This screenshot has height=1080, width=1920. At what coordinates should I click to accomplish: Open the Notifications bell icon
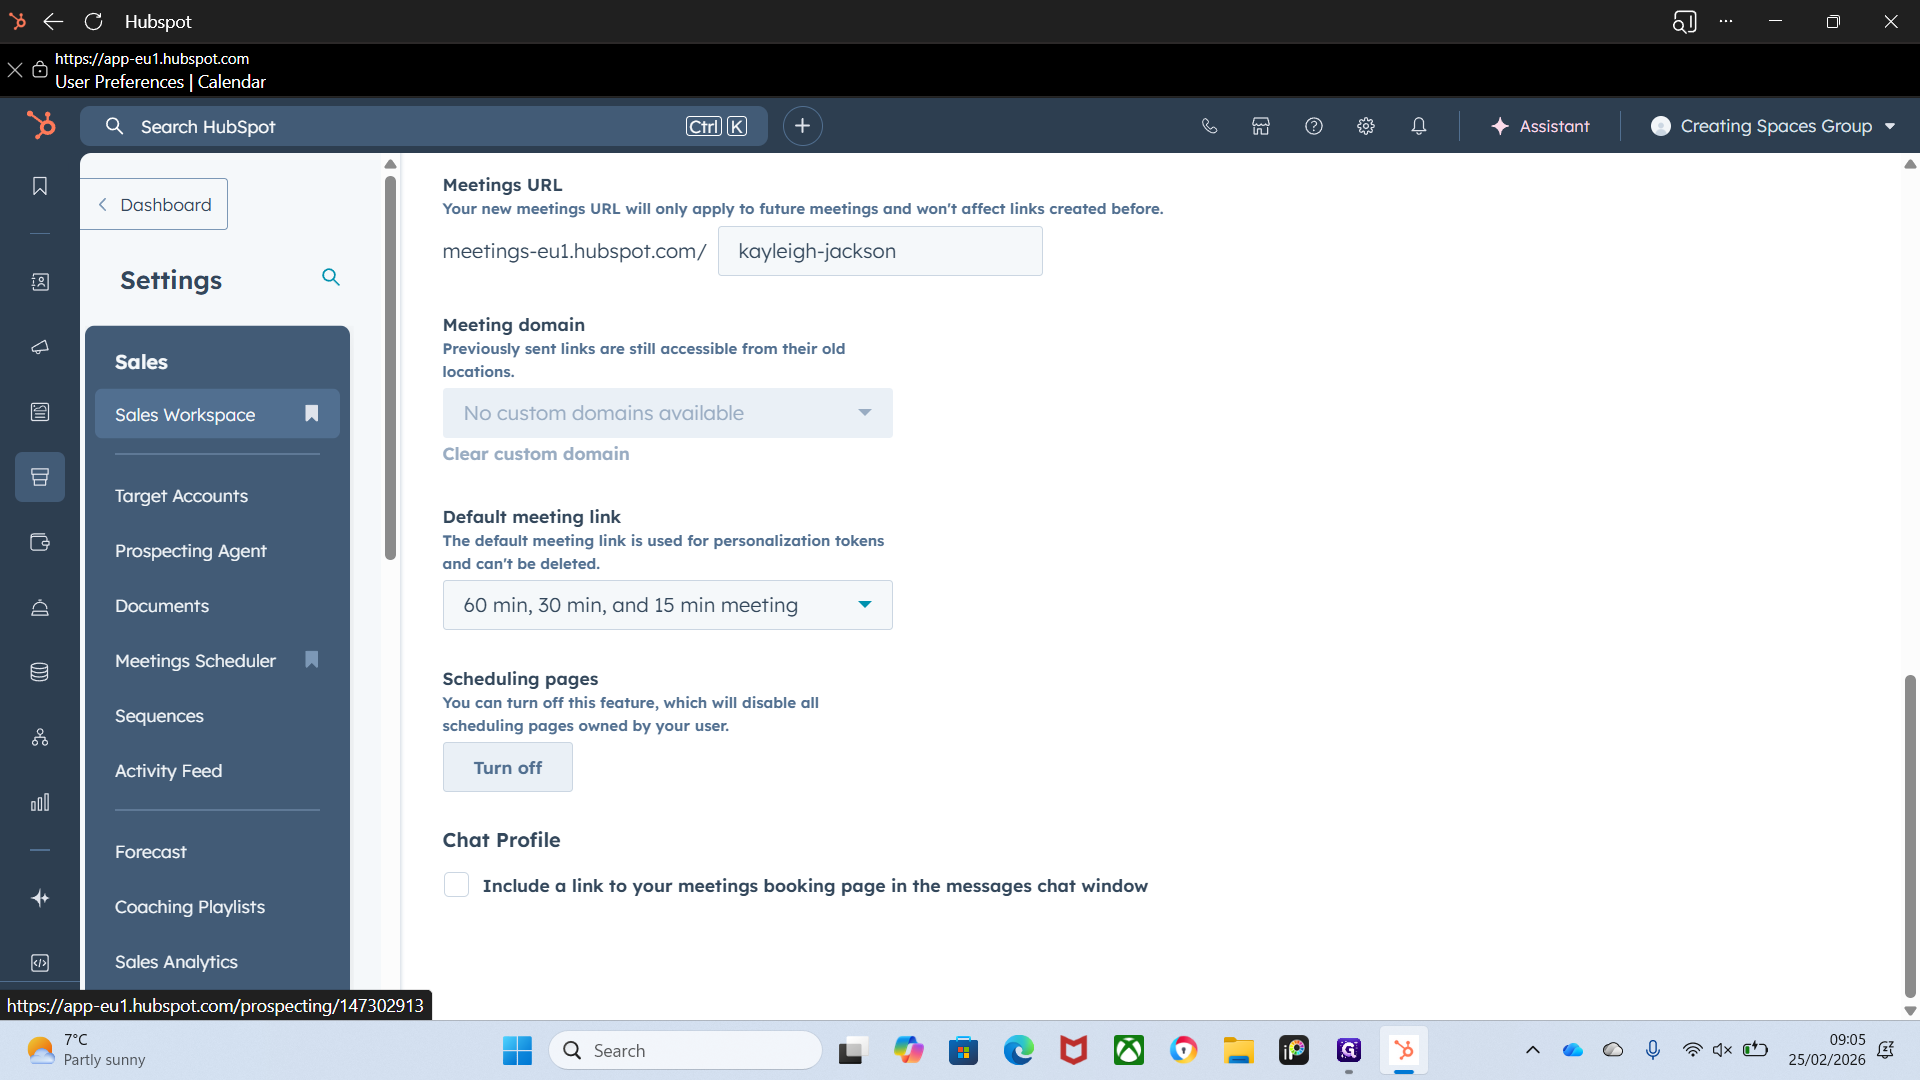point(1418,126)
